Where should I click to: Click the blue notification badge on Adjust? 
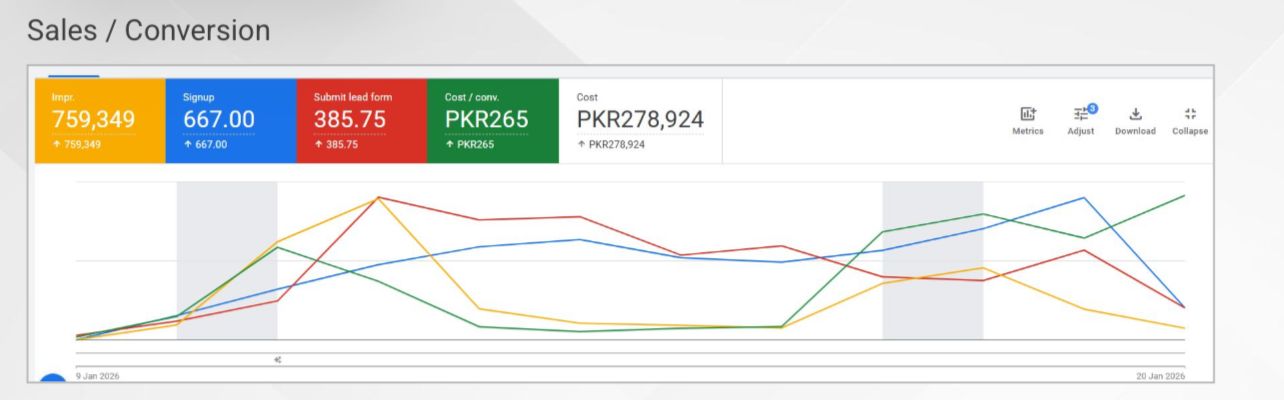pos(1092,108)
